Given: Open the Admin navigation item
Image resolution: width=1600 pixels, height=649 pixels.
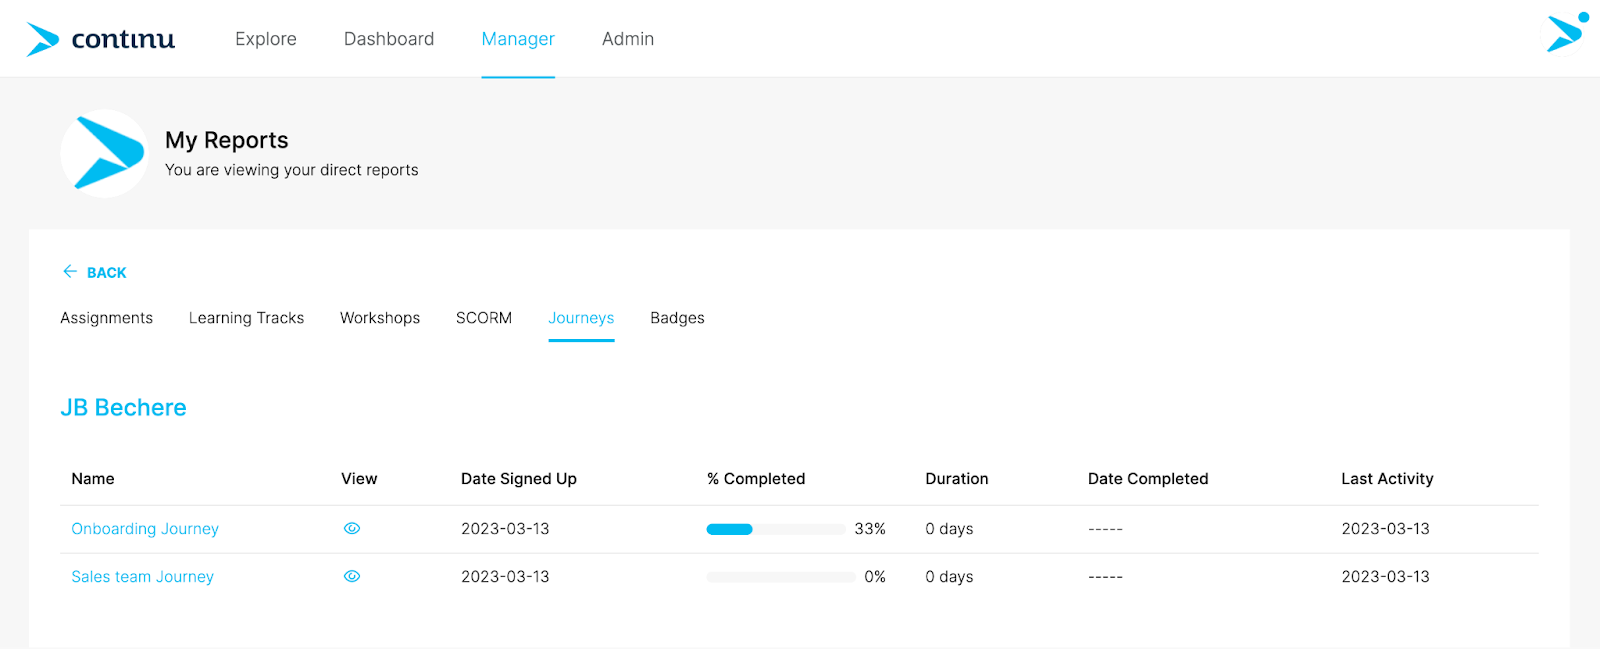Looking at the screenshot, I should [628, 39].
